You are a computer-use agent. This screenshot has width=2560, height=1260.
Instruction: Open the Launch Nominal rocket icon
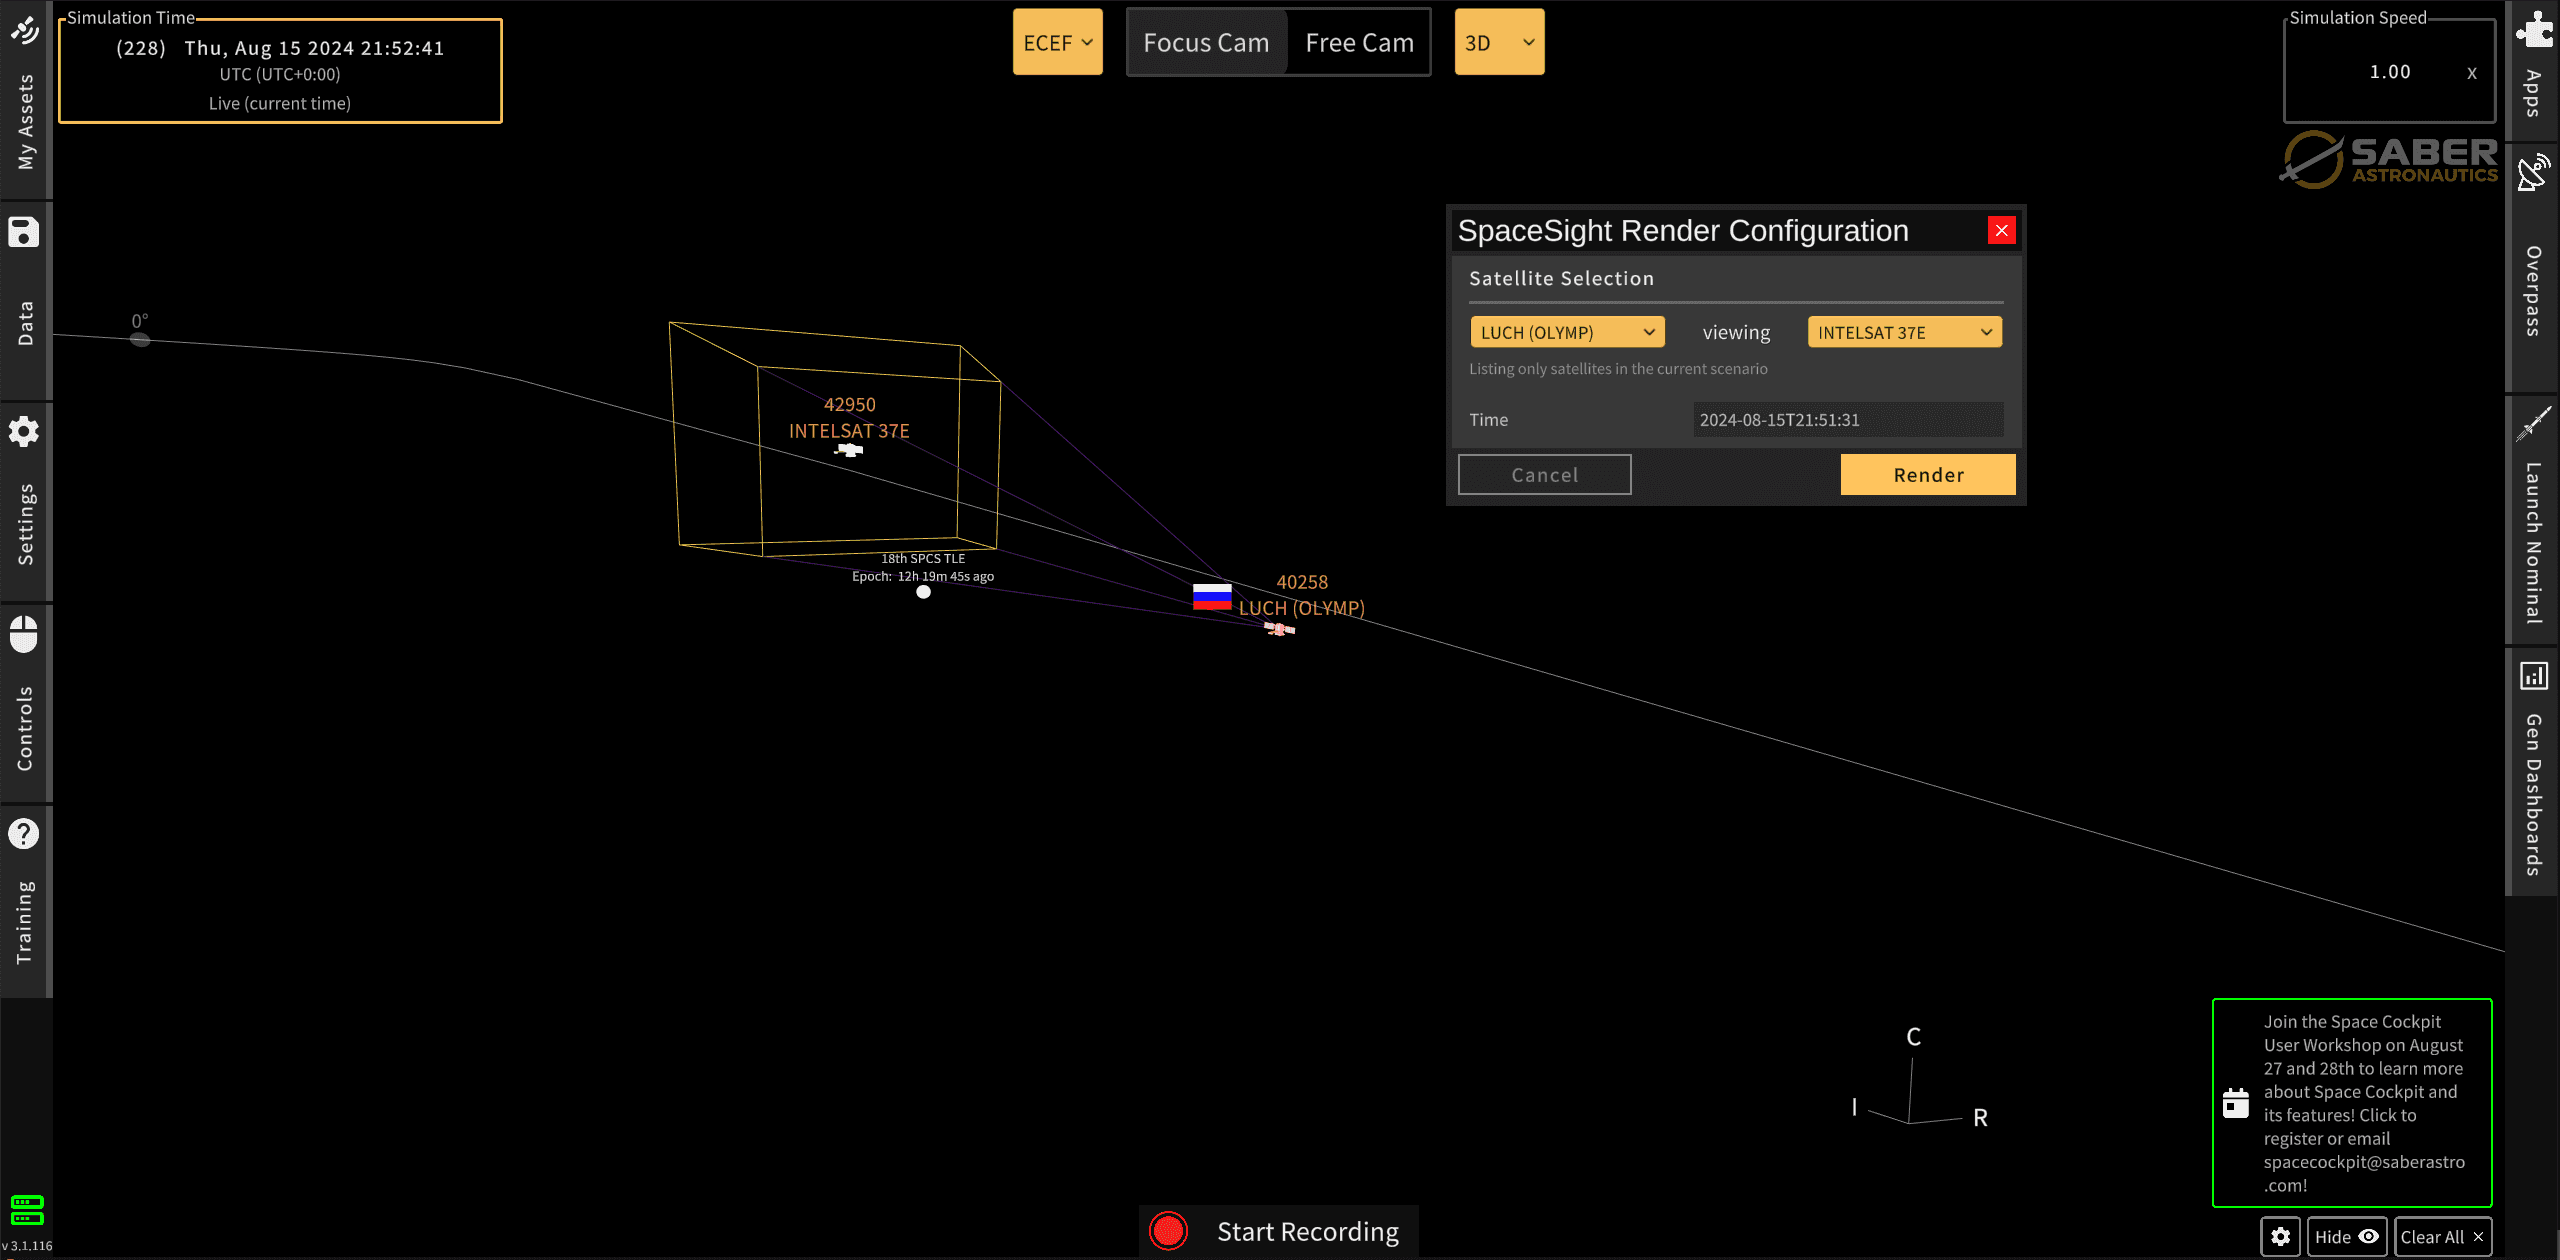click(x=2534, y=424)
